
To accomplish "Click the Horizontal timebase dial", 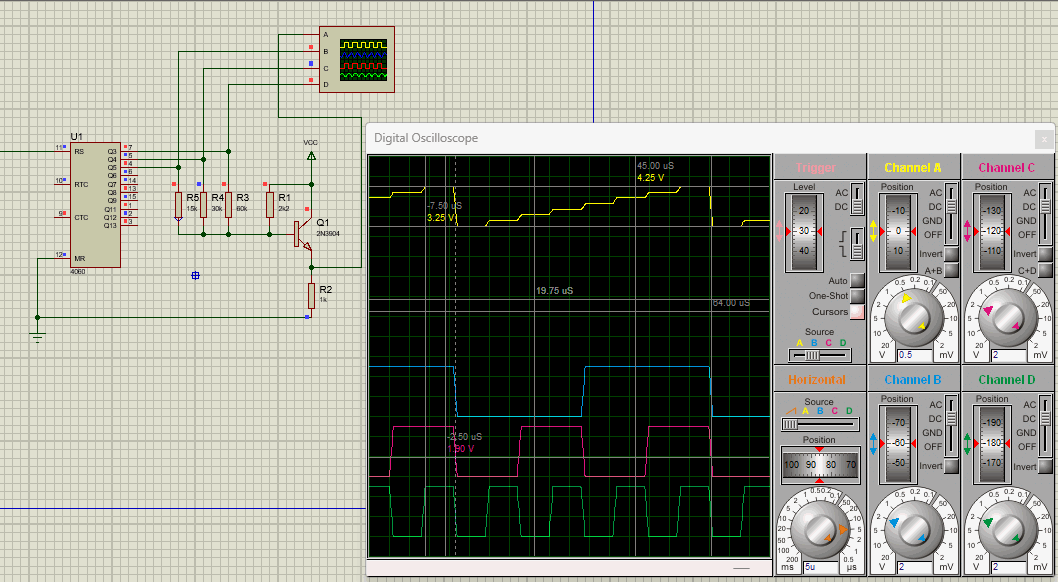I will tap(819, 529).
